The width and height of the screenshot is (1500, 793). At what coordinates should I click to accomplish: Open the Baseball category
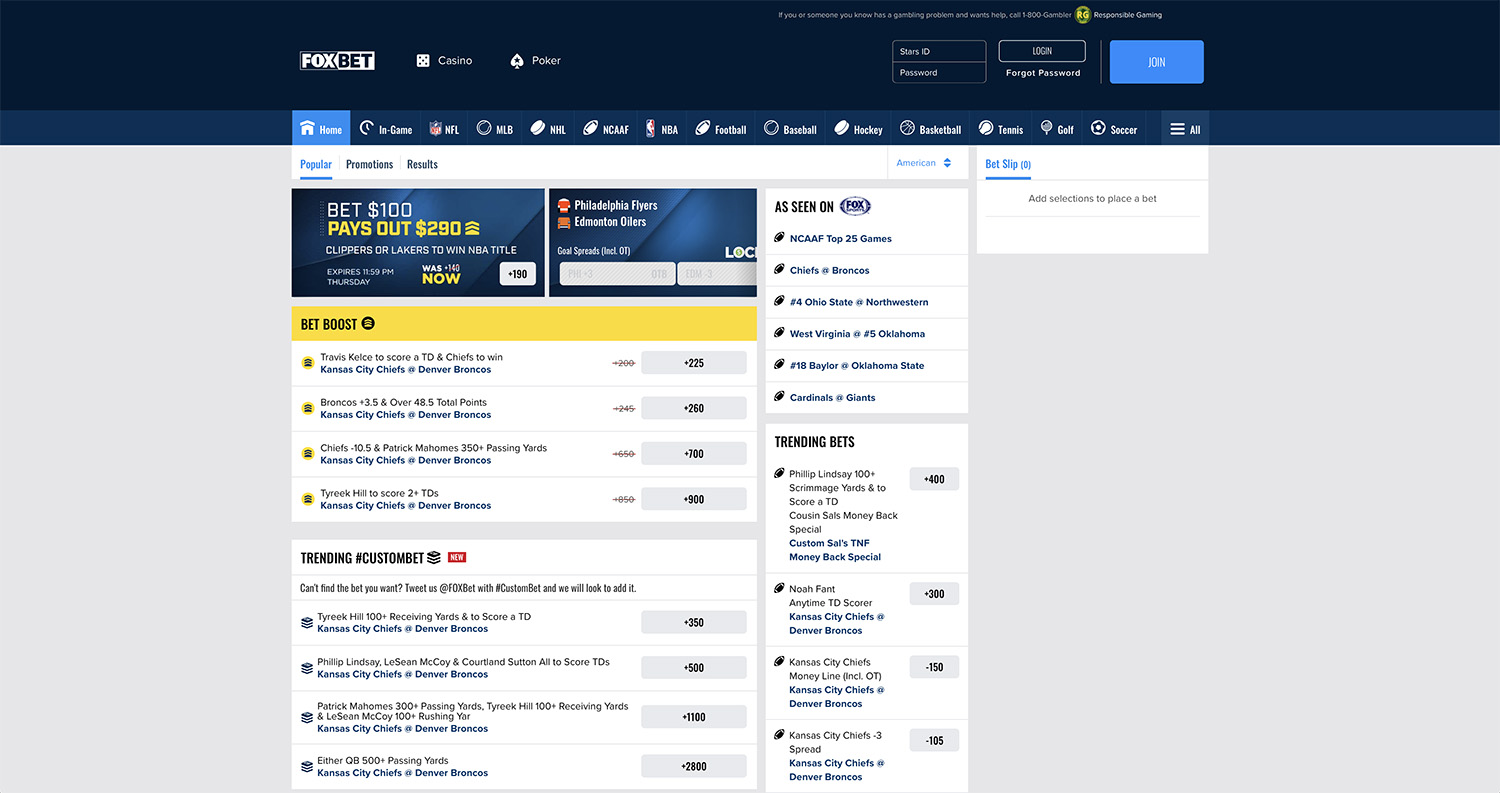790,129
